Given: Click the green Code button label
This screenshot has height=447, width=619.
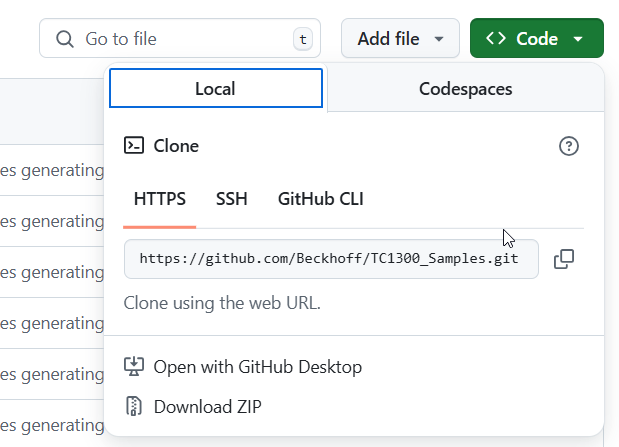Looking at the screenshot, I should point(536,39).
